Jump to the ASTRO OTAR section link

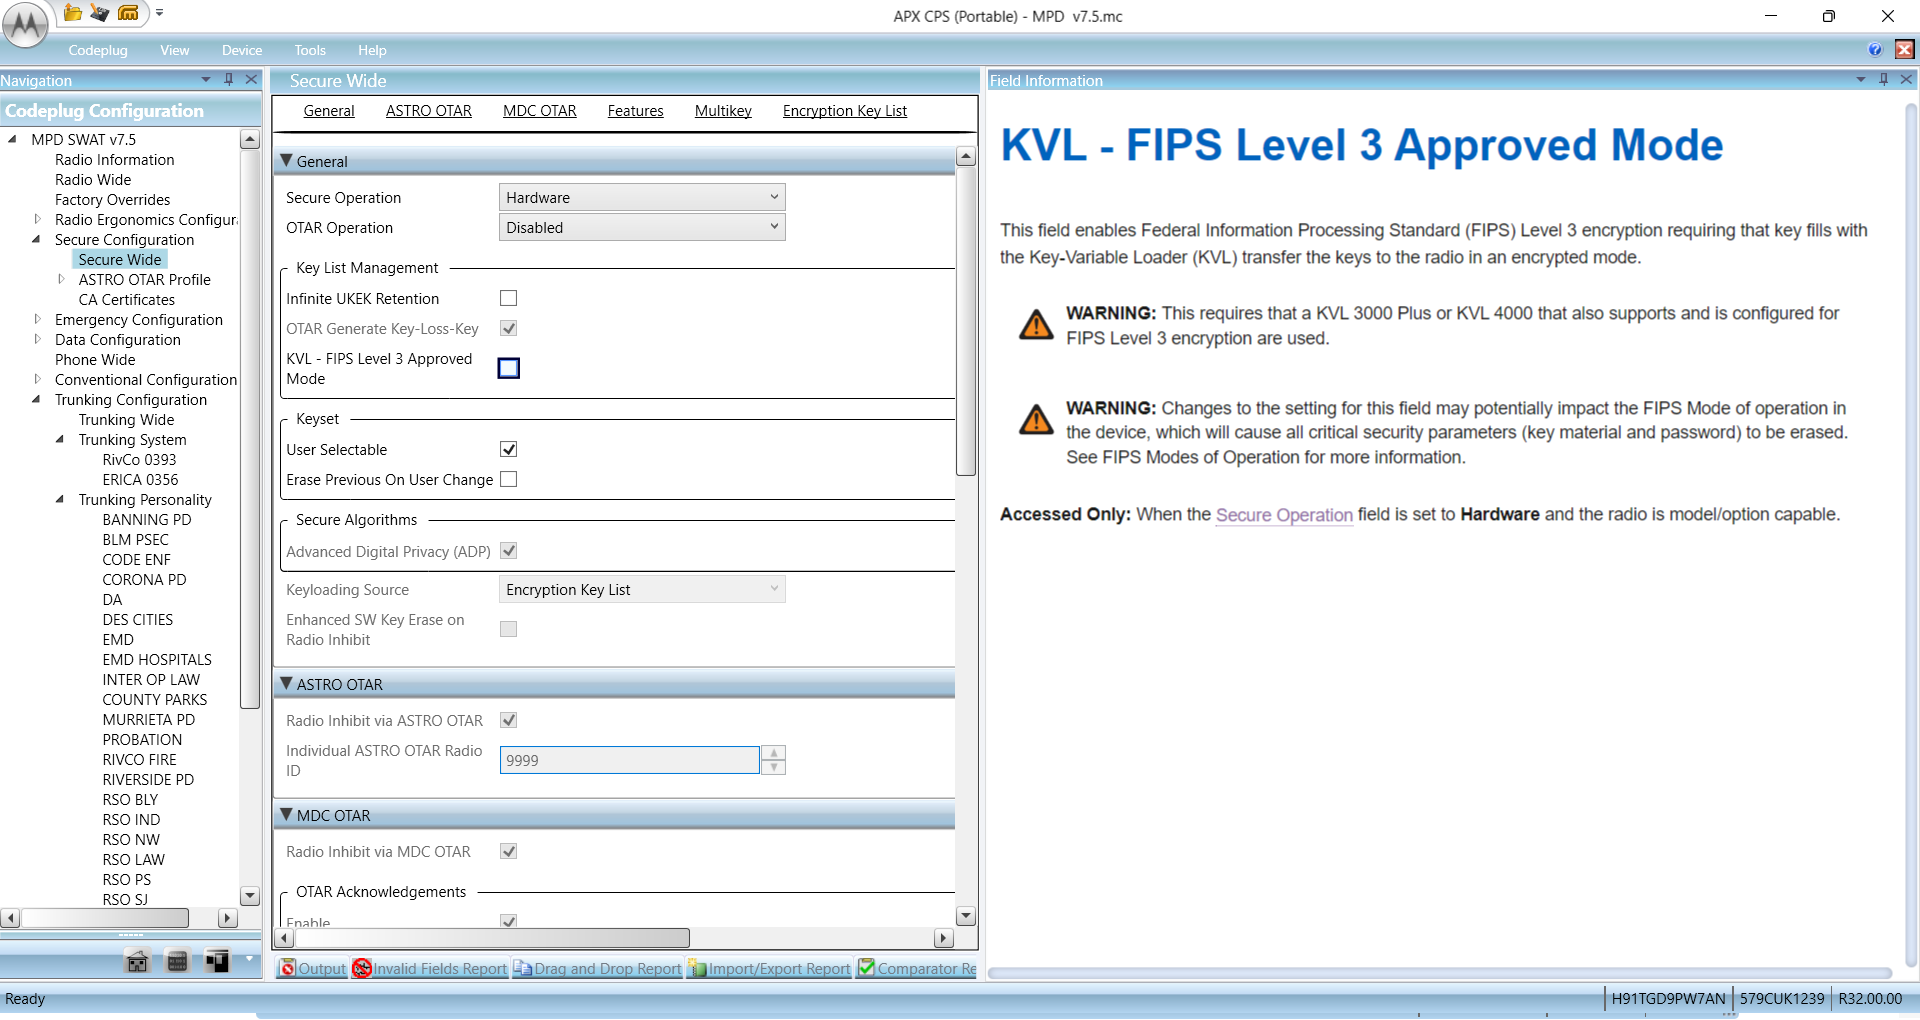(x=429, y=111)
